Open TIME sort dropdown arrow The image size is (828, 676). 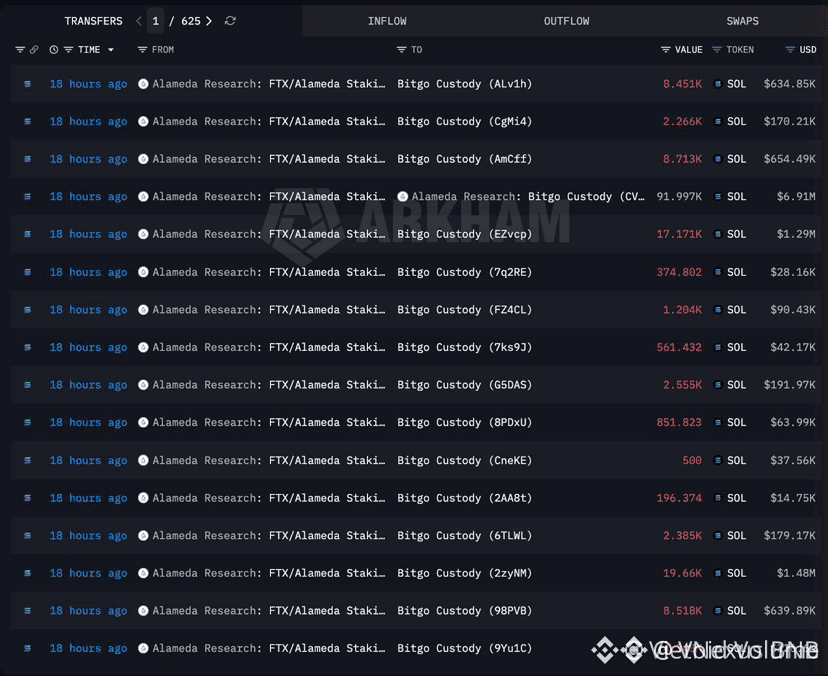point(111,50)
